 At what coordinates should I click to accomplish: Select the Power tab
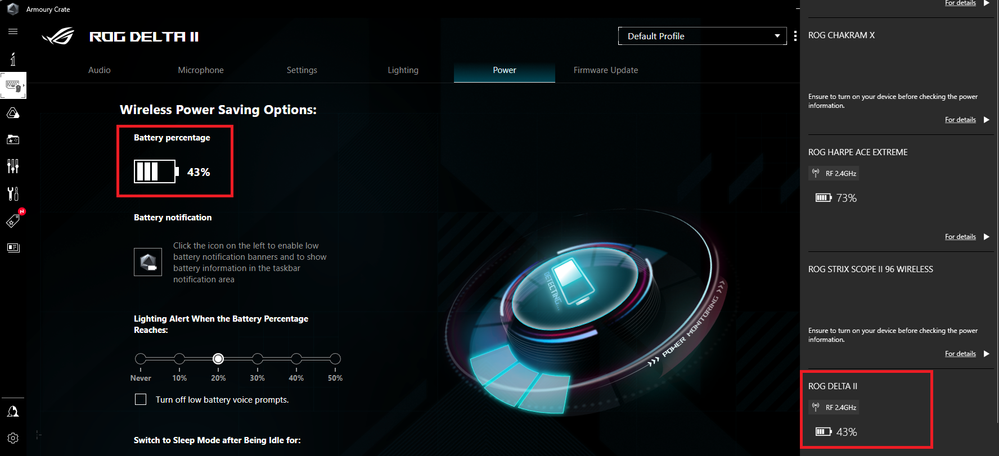click(505, 70)
